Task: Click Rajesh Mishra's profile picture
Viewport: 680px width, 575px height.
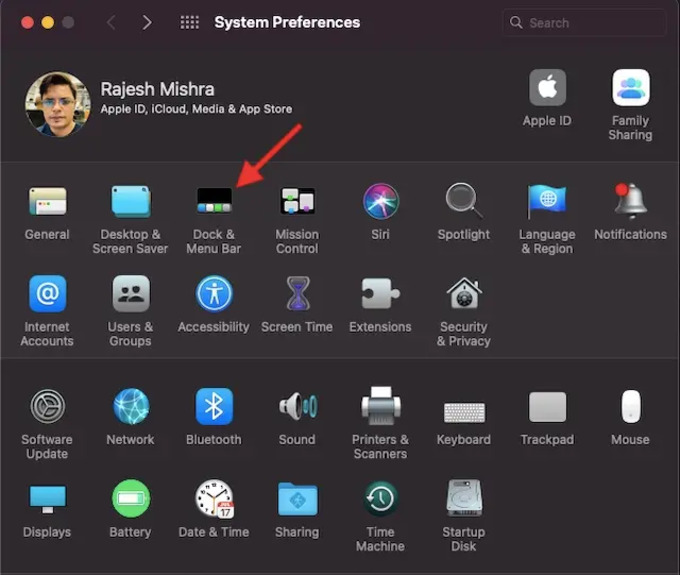Action: (58, 105)
